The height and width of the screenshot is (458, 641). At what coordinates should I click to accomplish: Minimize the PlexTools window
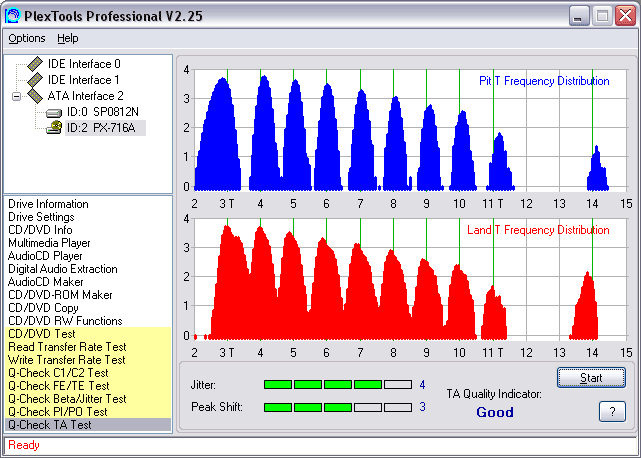(x=578, y=16)
